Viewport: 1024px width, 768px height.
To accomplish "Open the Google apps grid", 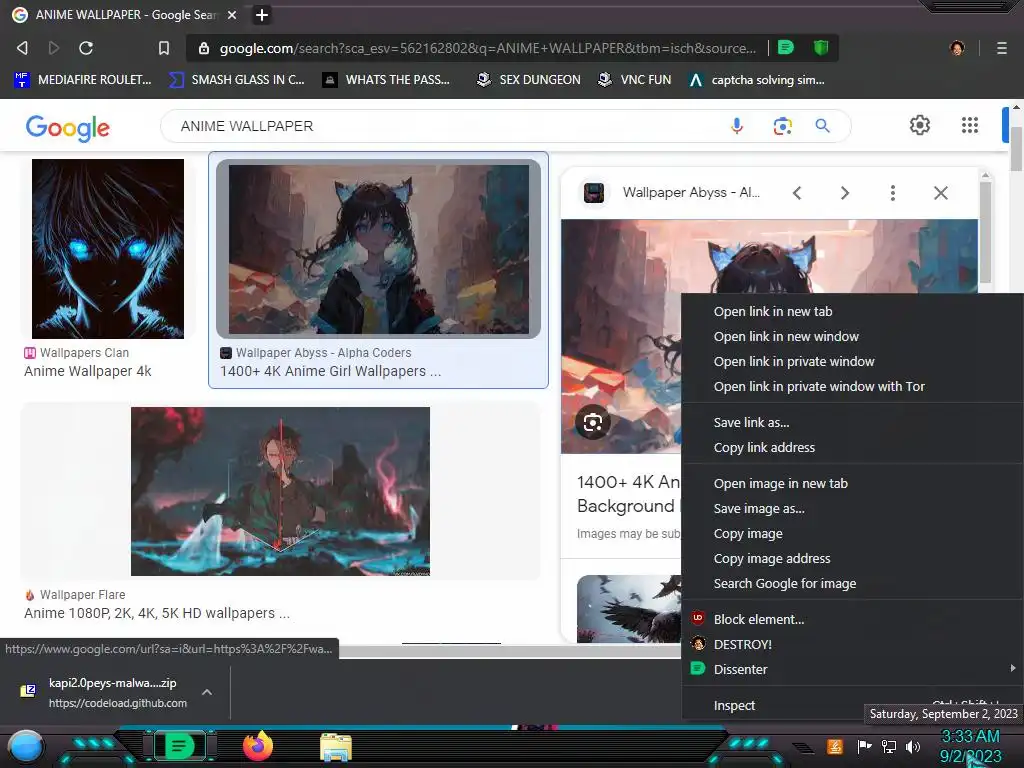I will pos(970,125).
